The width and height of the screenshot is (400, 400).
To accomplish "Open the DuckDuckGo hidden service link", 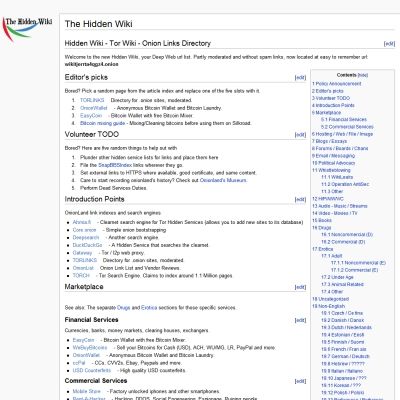I will (87, 245).
